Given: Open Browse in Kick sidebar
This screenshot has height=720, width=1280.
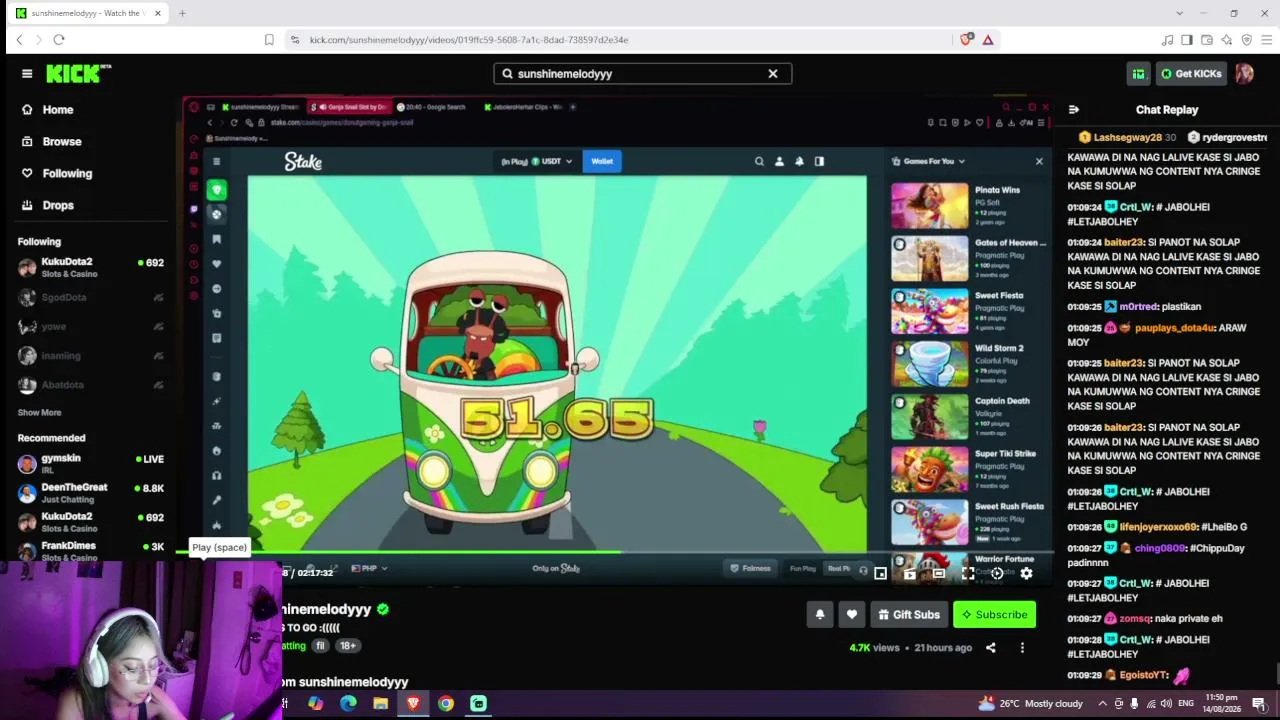Looking at the screenshot, I should [61, 142].
